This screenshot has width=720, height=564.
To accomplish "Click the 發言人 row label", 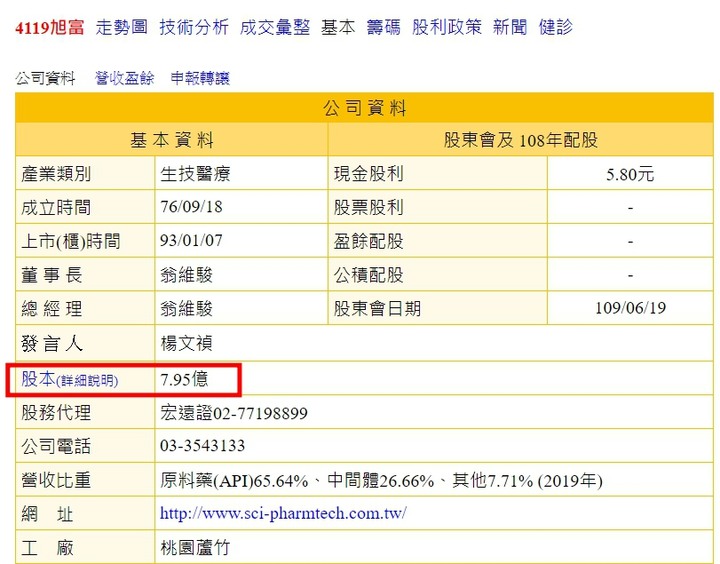I will click(51, 343).
